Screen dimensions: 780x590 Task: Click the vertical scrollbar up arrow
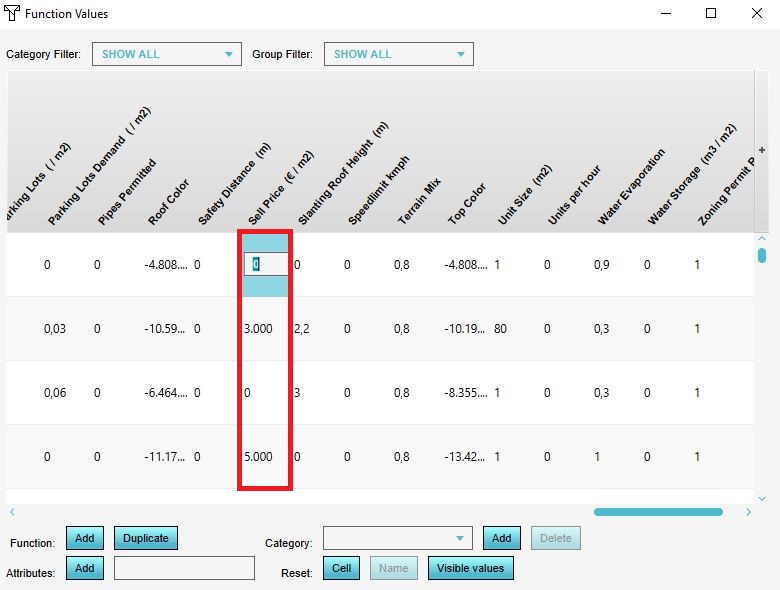click(762, 239)
